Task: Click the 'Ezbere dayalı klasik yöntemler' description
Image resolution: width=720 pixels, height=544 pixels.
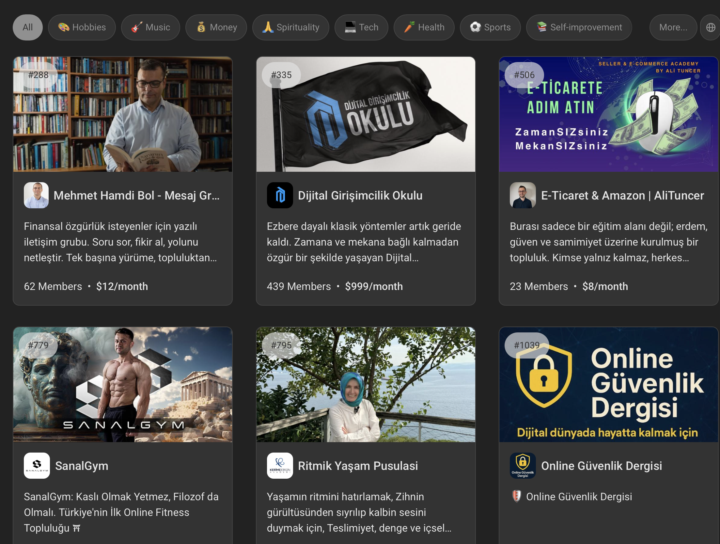Action: tap(364, 242)
